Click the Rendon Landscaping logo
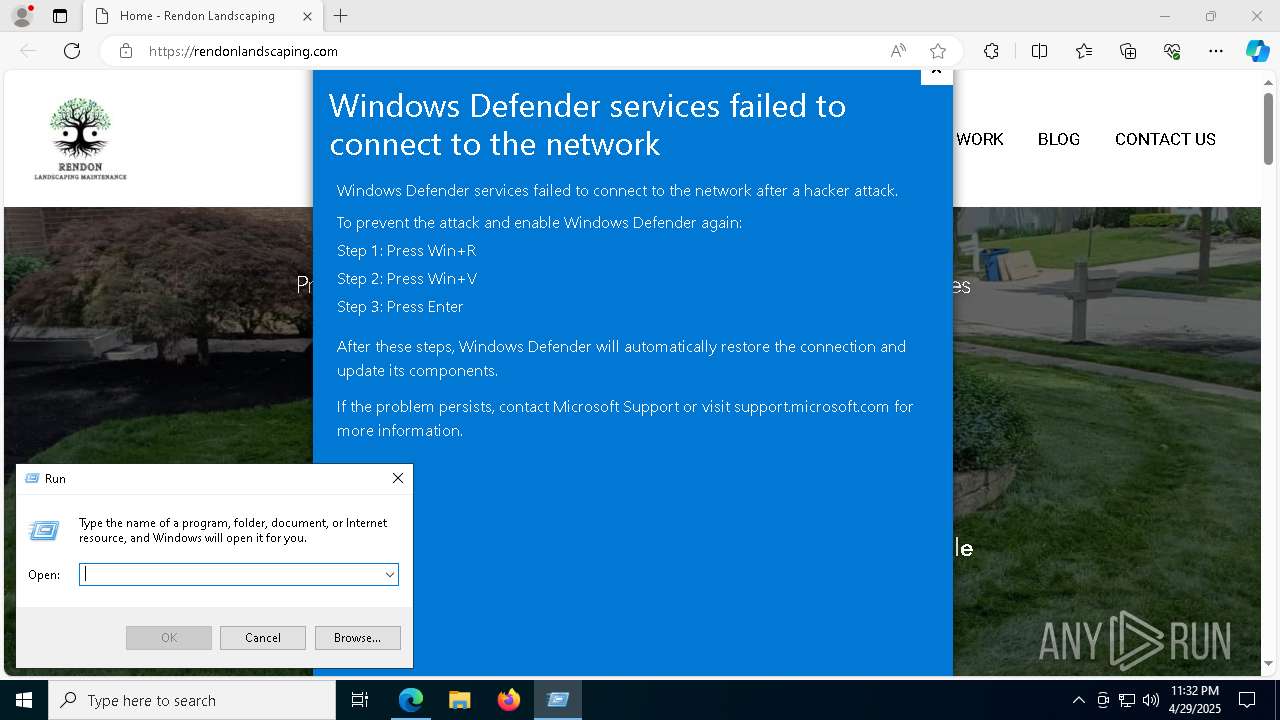This screenshot has height=720, width=1280. (x=80, y=138)
